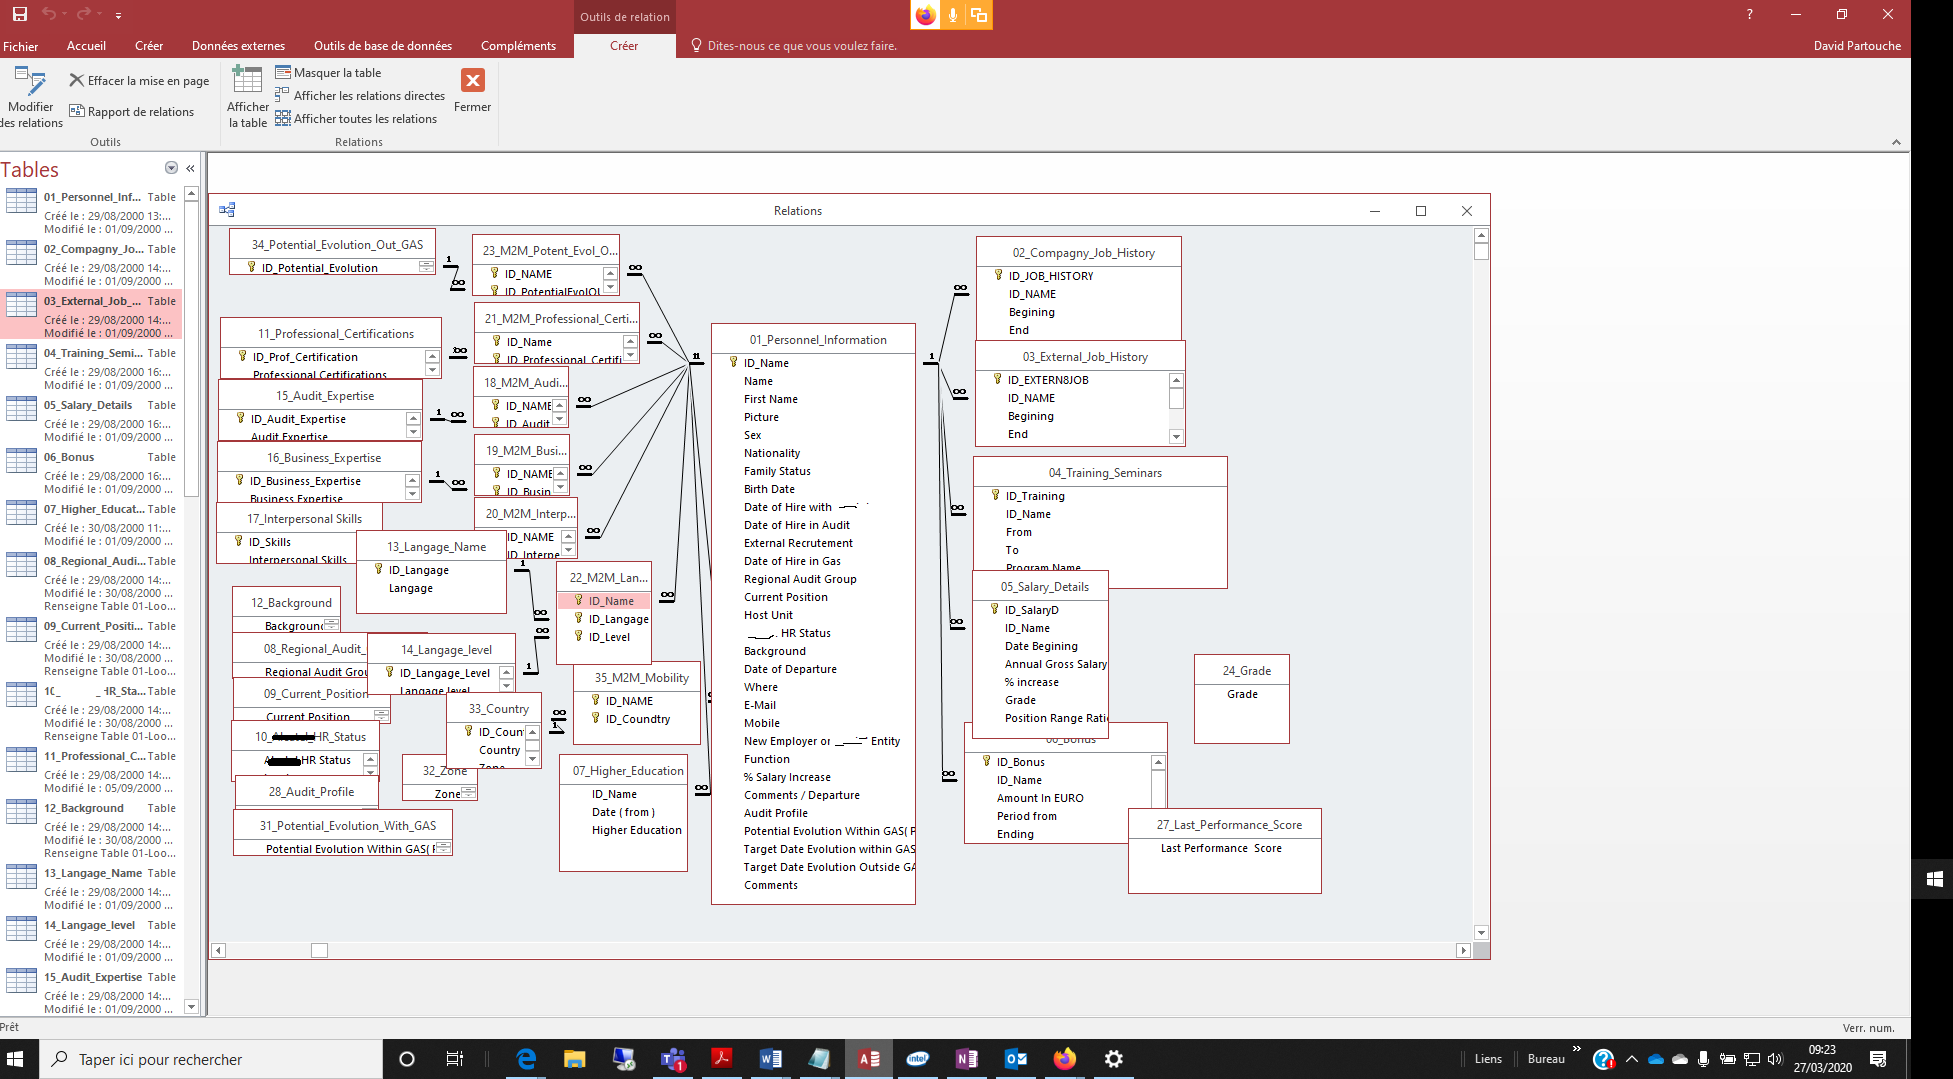Open Microsoft Word from taskbar
Screen dimensions: 1953x1079
point(770,1059)
